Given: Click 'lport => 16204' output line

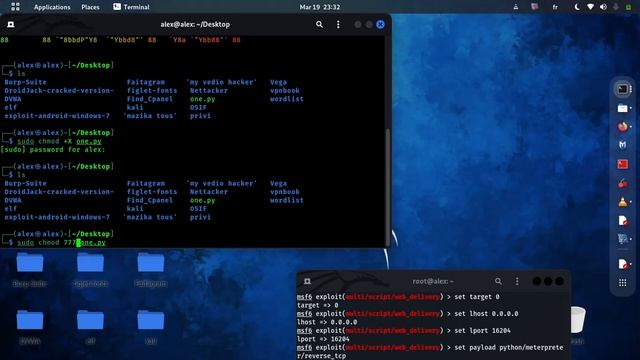Looking at the screenshot, I should pos(323,339).
